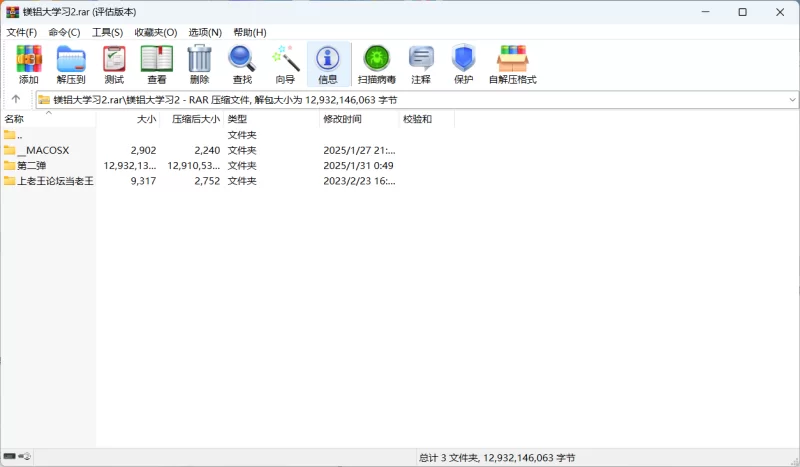Image resolution: width=800 pixels, height=467 pixels.
Task: Open the File (文件) menu
Action: (22, 32)
